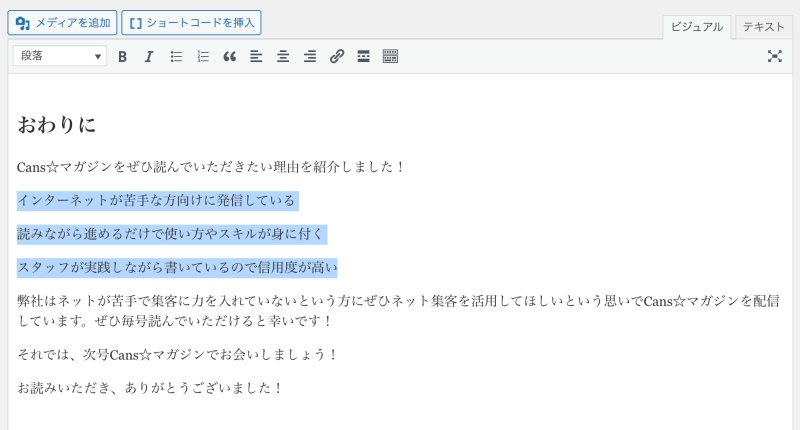This screenshot has width=800, height=430.
Task: Place cursor in お読みいただき、ありがとうございました line
Action: [x=150, y=387]
